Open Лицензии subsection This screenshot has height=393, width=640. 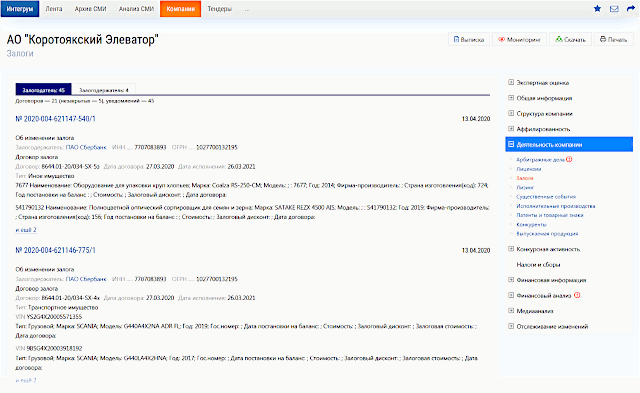pyautogui.click(x=529, y=169)
